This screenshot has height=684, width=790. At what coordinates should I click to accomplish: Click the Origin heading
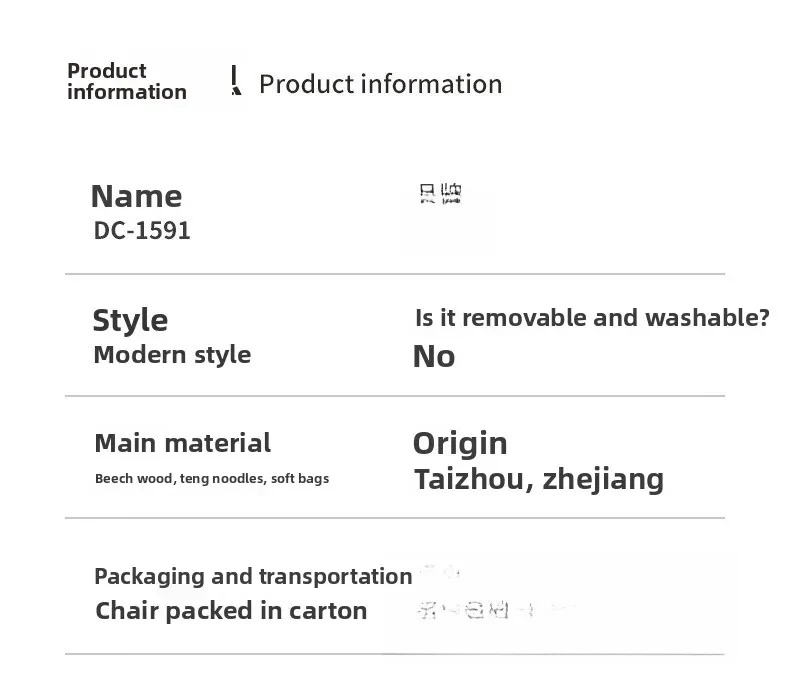460,443
